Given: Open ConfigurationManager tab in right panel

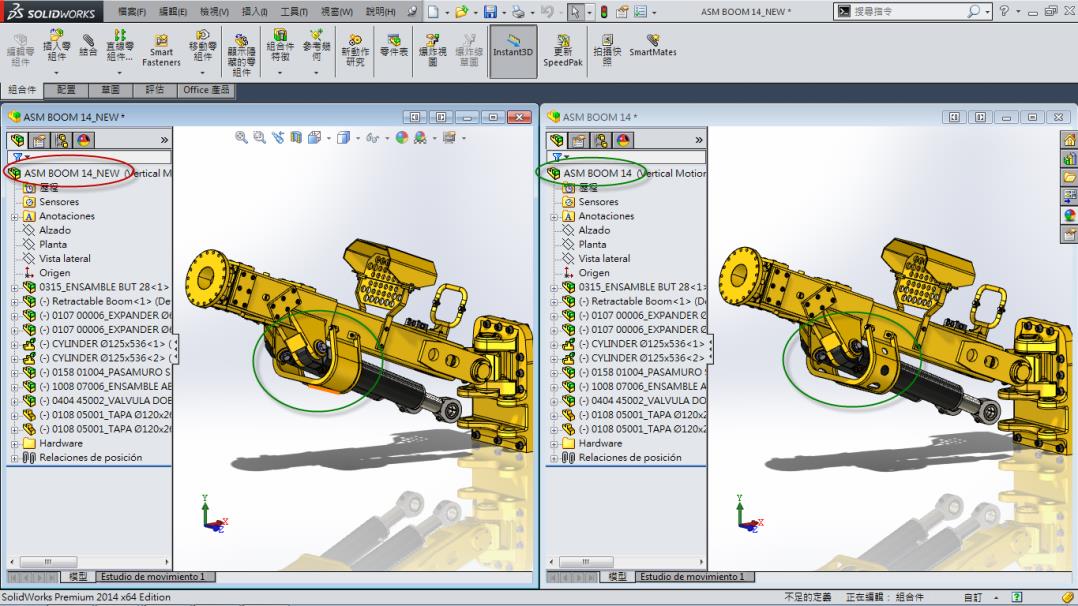Looking at the screenshot, I should 603,141.
